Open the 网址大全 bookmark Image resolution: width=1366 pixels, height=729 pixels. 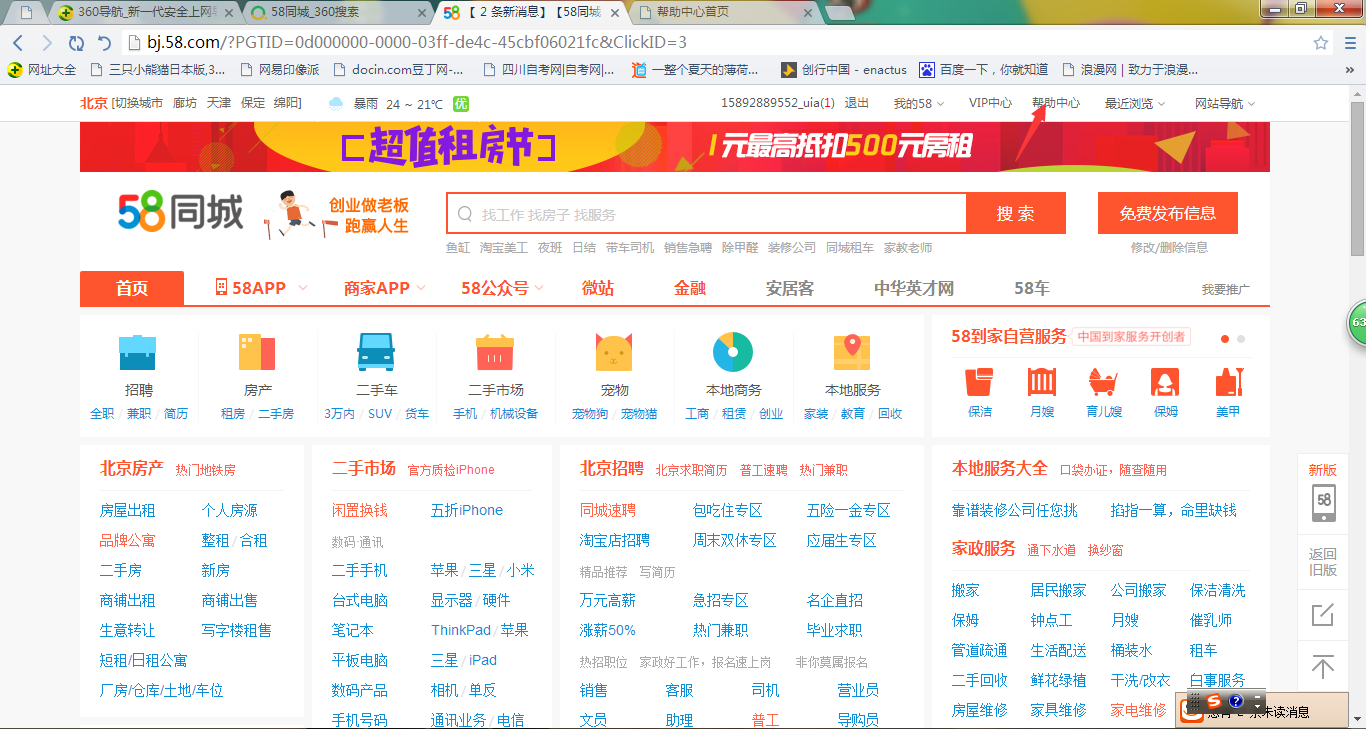pos(42,70)
